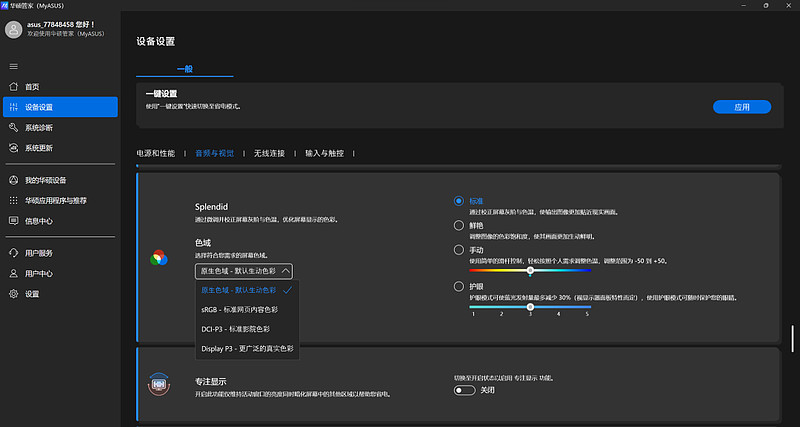Image resolution: width=800 pixels, height=427 pixels.
Task: Switch to 电源和性能 tab
Action: tap(156, 153)
